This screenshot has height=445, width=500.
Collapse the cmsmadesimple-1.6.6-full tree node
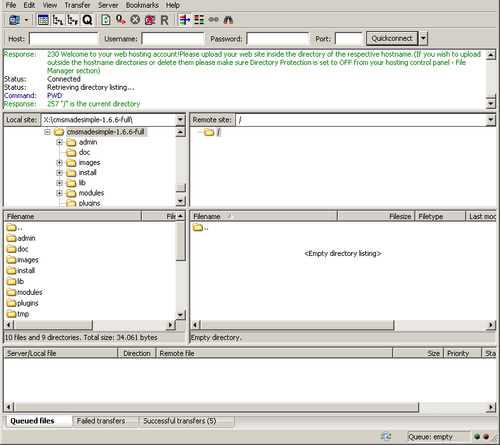tap(47, 132)
